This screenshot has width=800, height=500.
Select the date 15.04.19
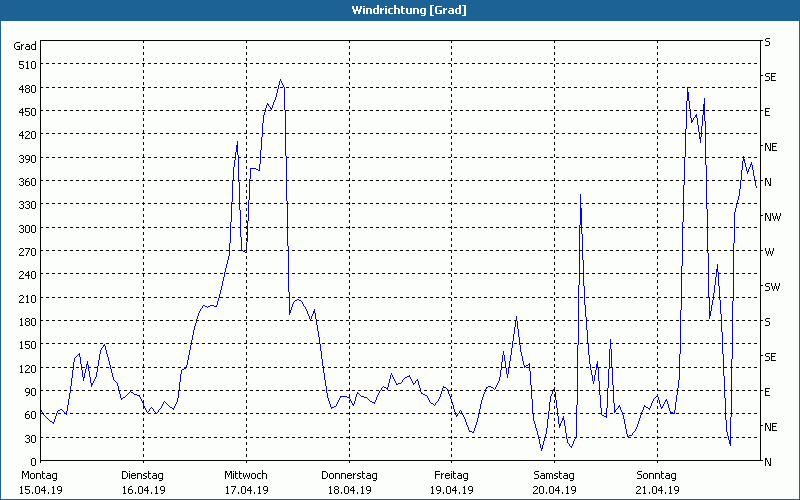41,490
